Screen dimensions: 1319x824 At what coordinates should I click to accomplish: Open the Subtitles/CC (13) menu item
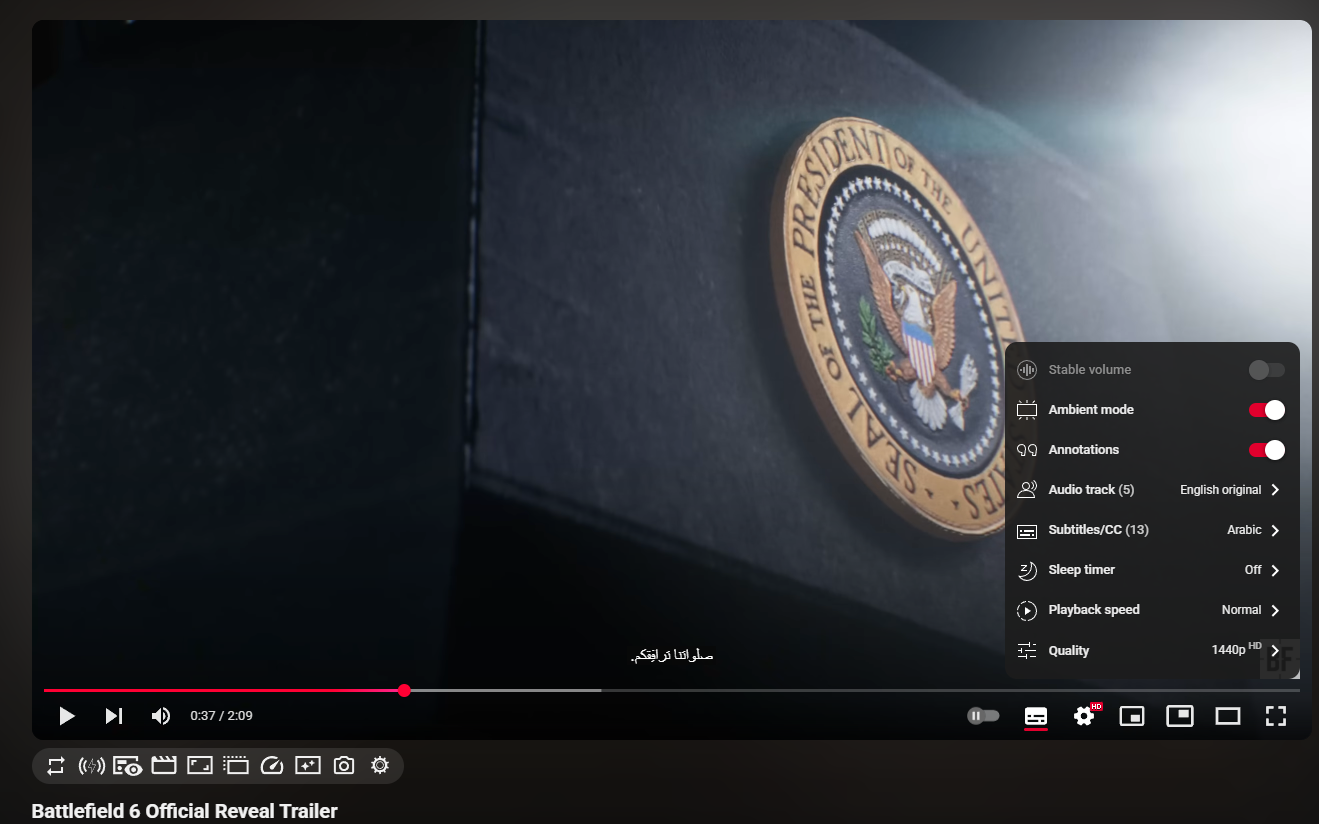point(1152,530)
